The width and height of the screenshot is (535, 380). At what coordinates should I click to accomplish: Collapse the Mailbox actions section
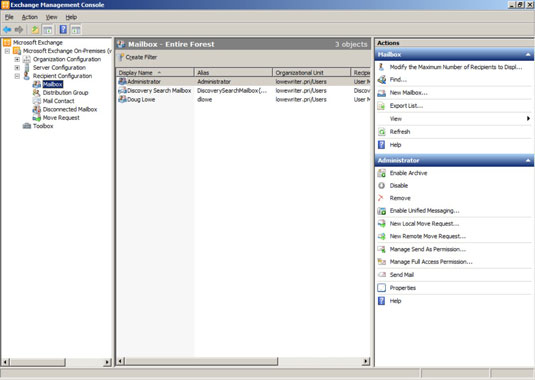click(528, 55)
